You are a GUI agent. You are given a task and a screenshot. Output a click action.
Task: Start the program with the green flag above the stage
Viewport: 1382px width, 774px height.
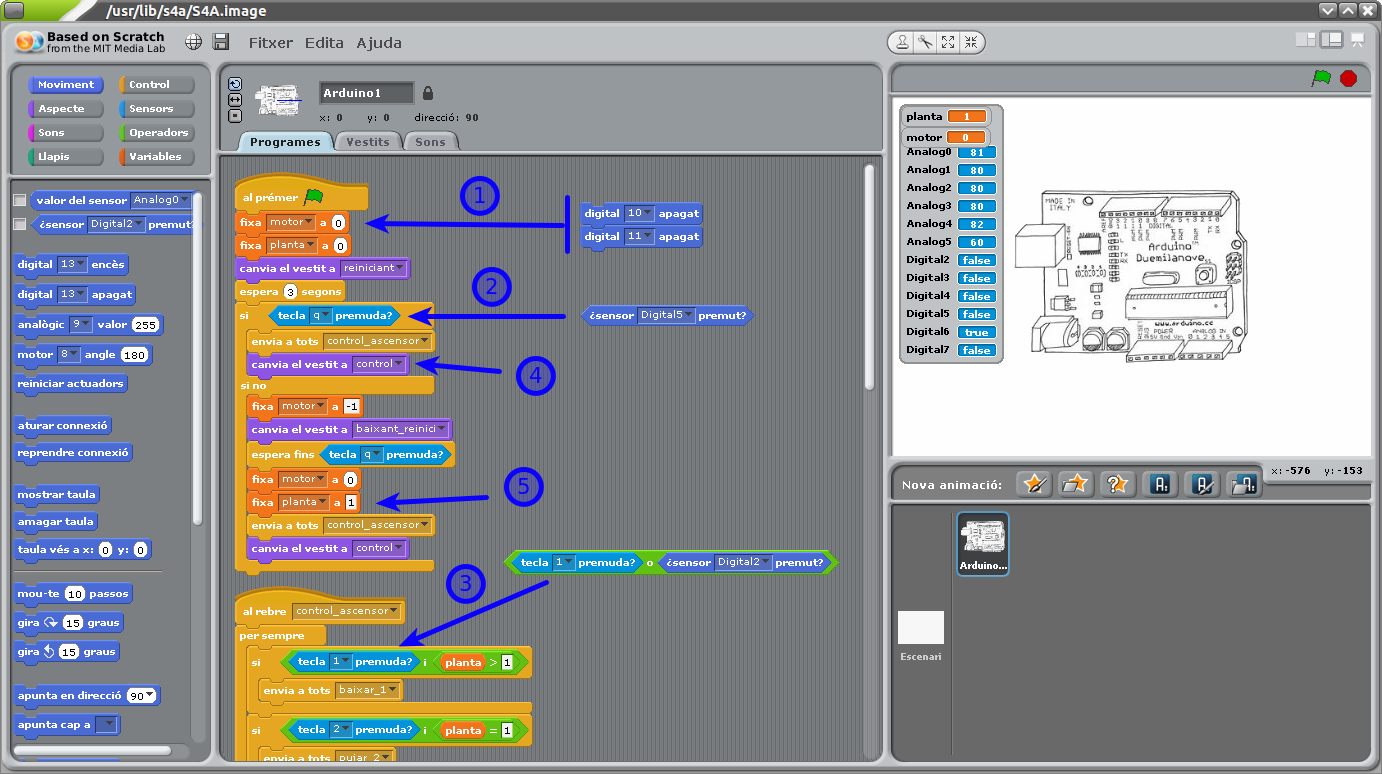[x=1321, y=78]
